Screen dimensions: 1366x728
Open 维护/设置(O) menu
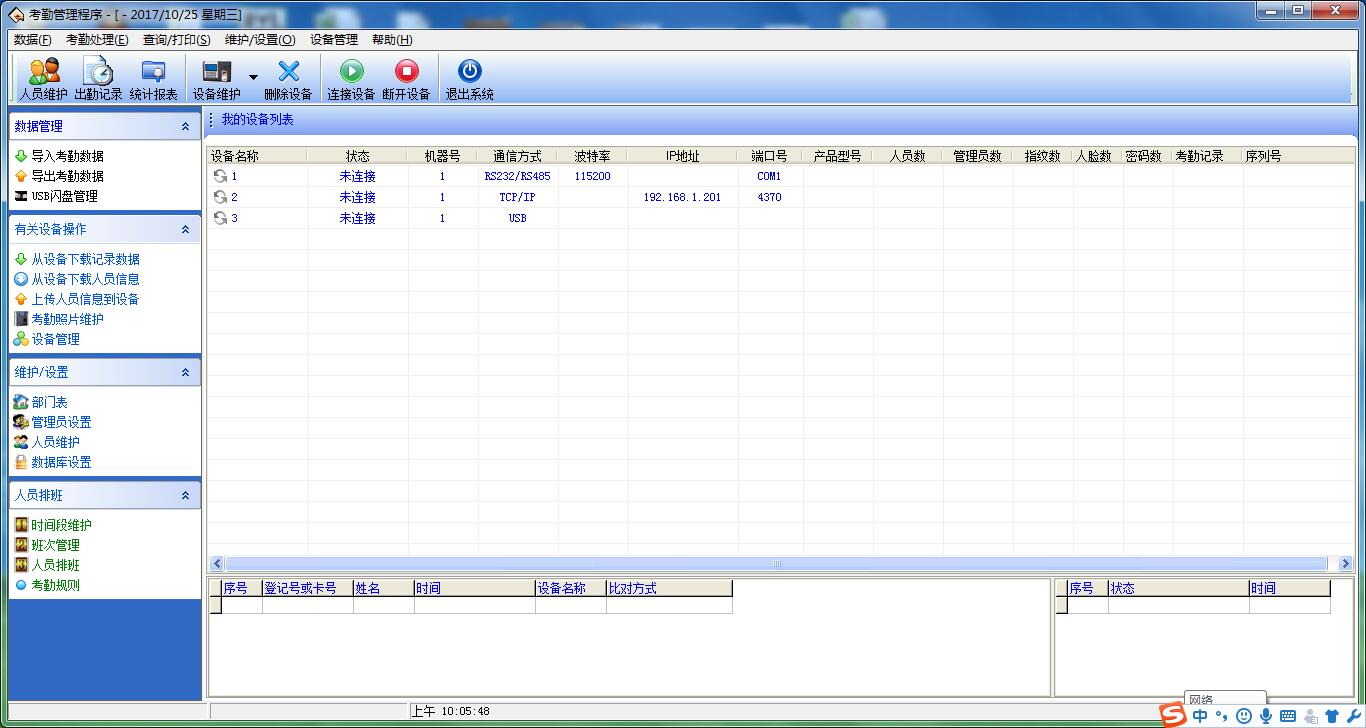pyautogui.click(x=260, y=40)
